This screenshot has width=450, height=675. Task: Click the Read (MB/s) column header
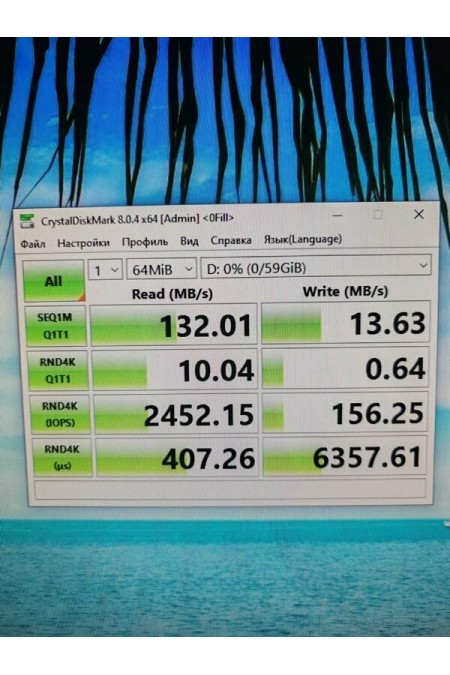pos(172,294)
